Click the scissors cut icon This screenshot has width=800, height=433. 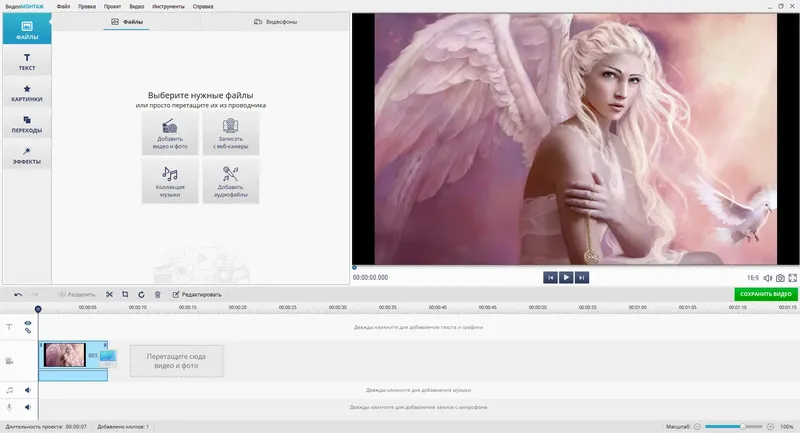(109, 294)
